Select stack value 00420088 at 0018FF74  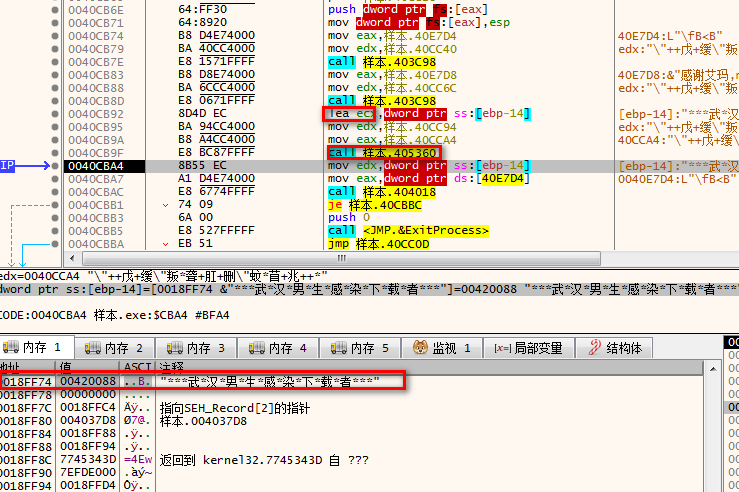point(75,381)
